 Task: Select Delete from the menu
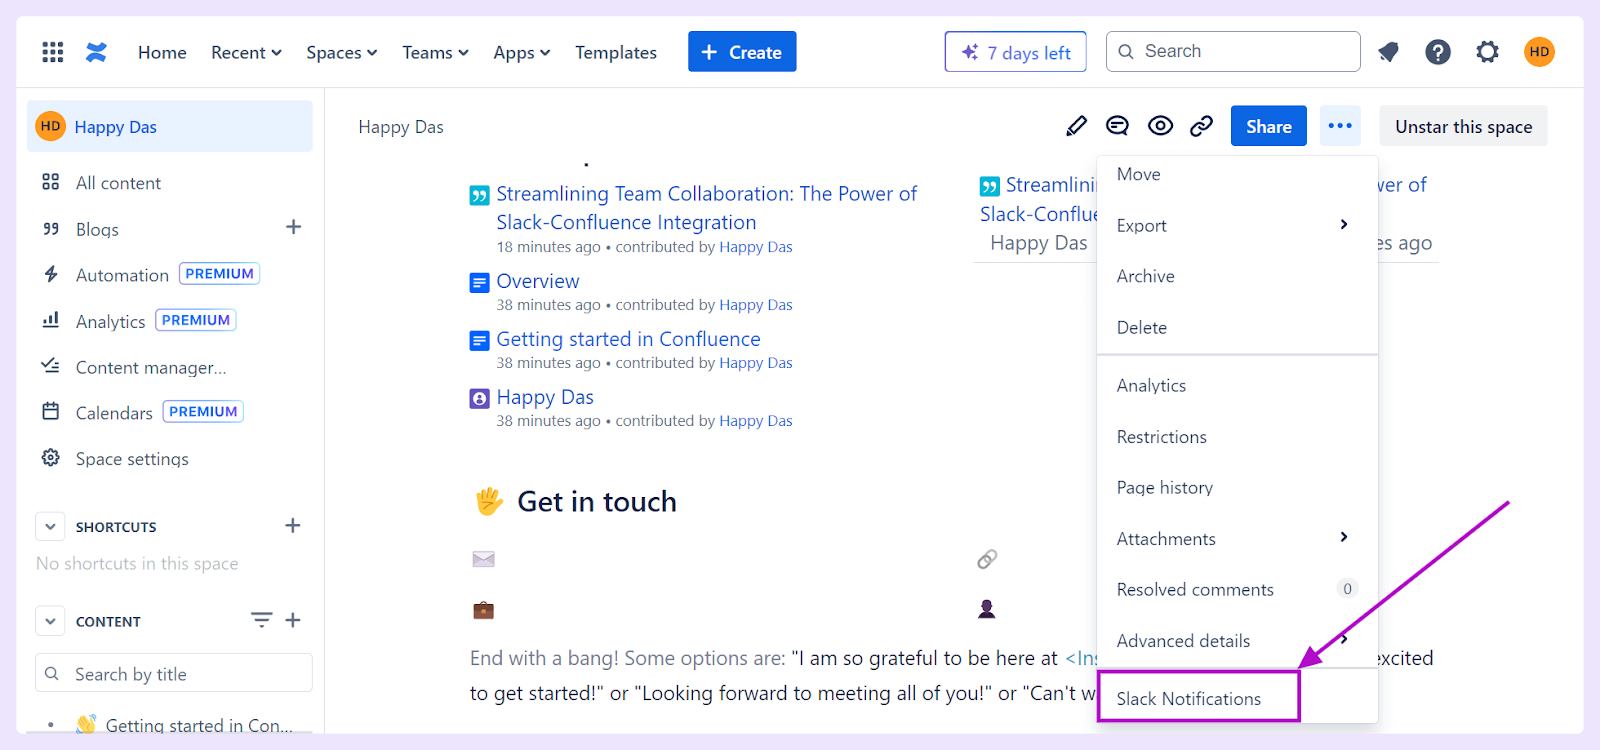point(1237,327)
